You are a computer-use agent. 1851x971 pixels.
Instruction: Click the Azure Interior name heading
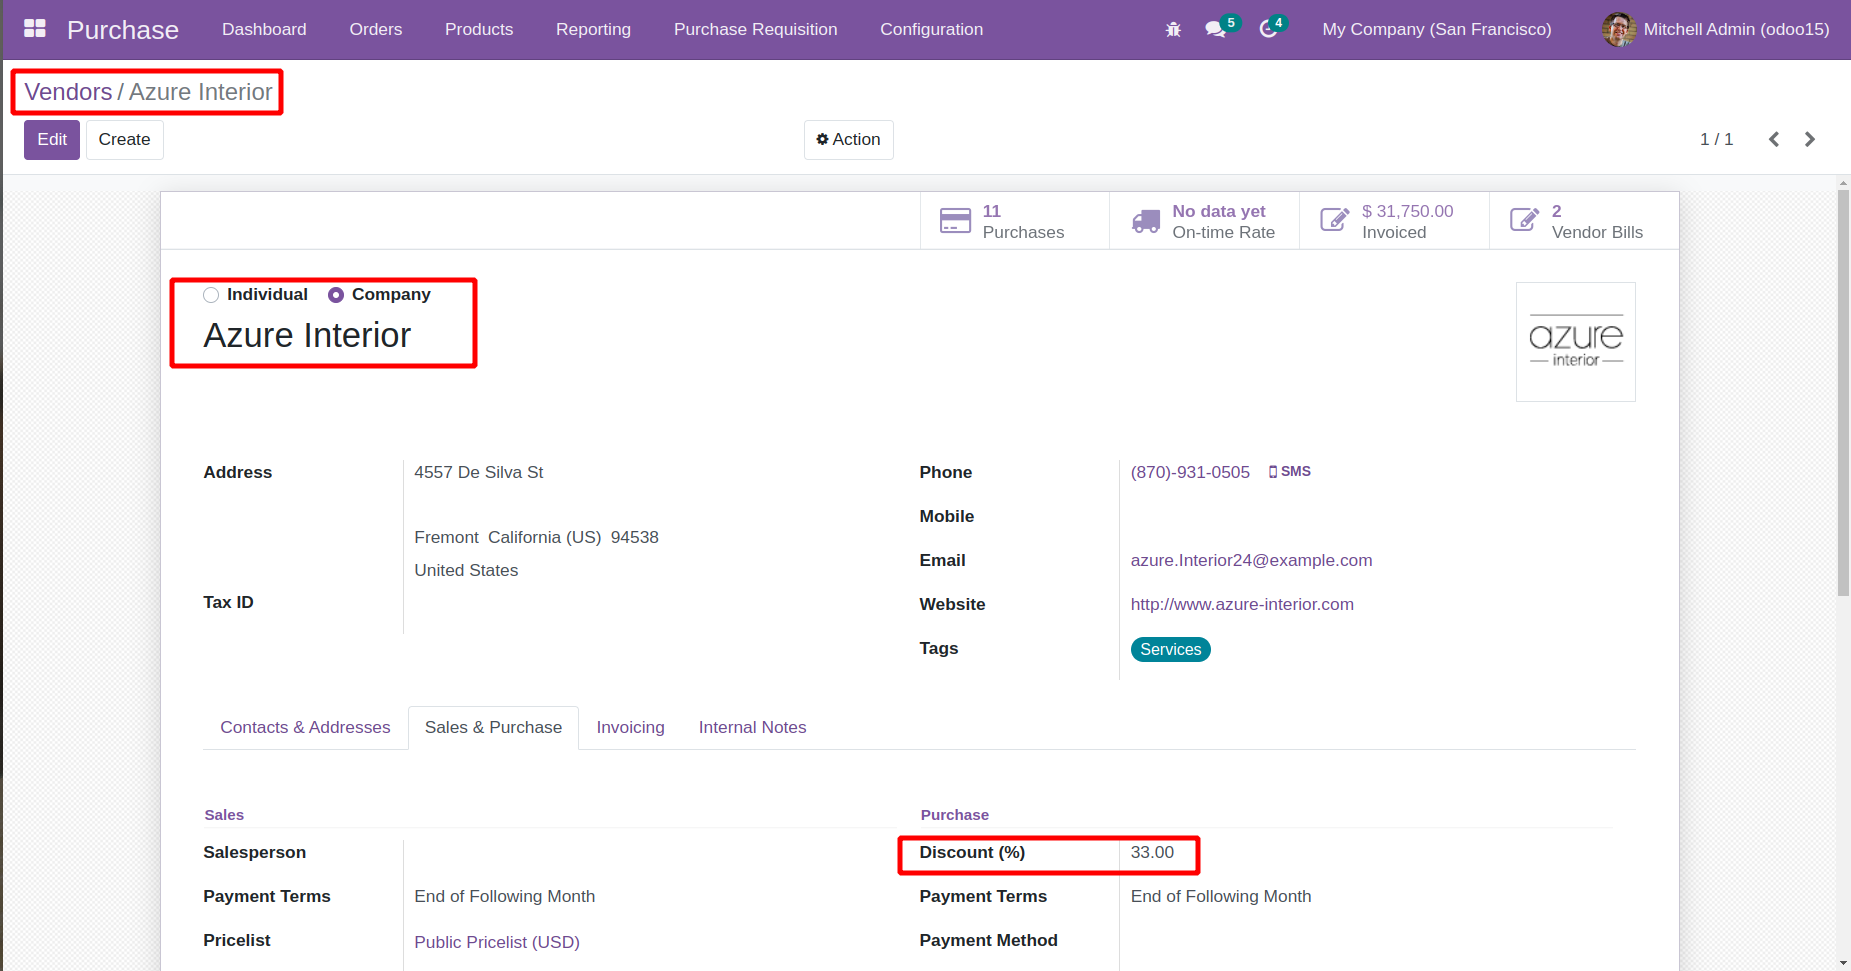click(x=307, y=335)
